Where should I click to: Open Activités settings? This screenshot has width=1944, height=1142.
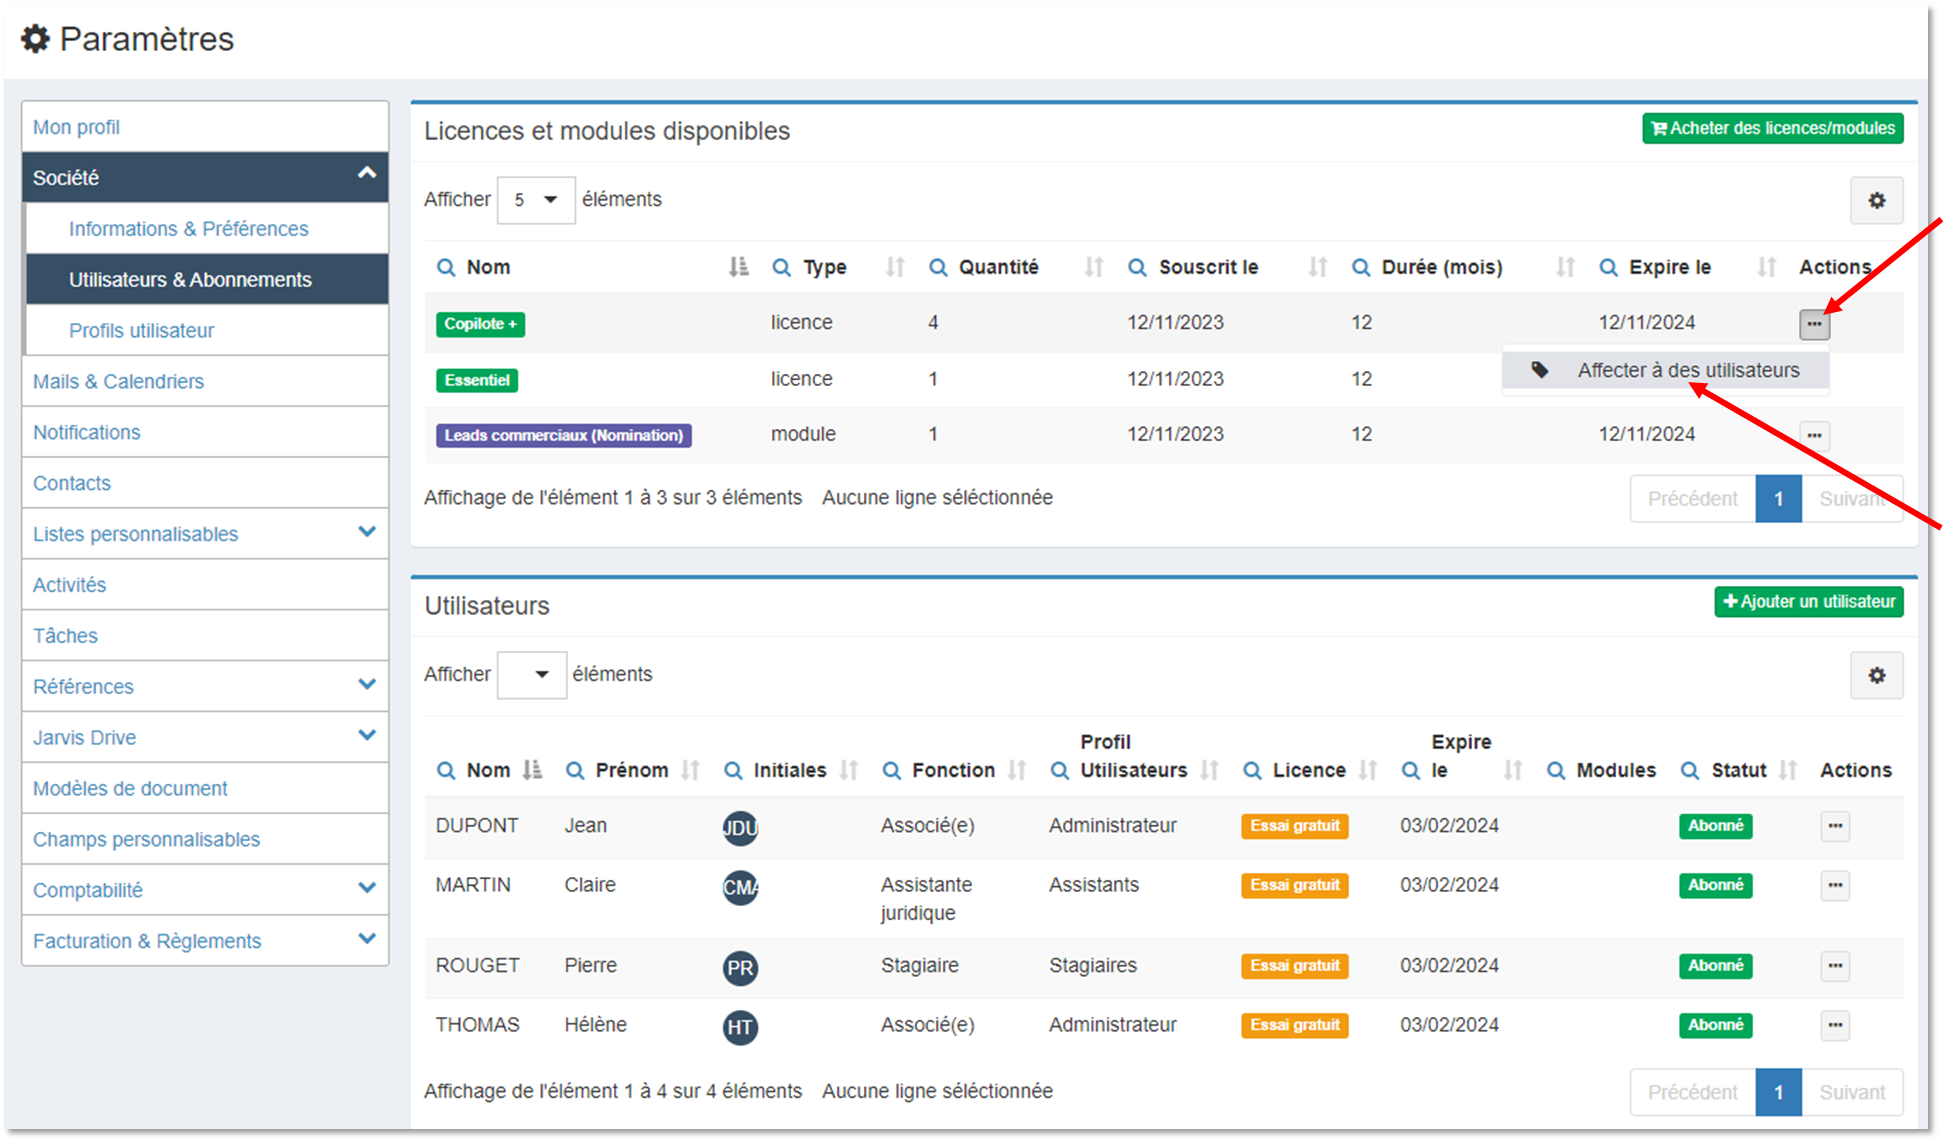click(205, 585)
